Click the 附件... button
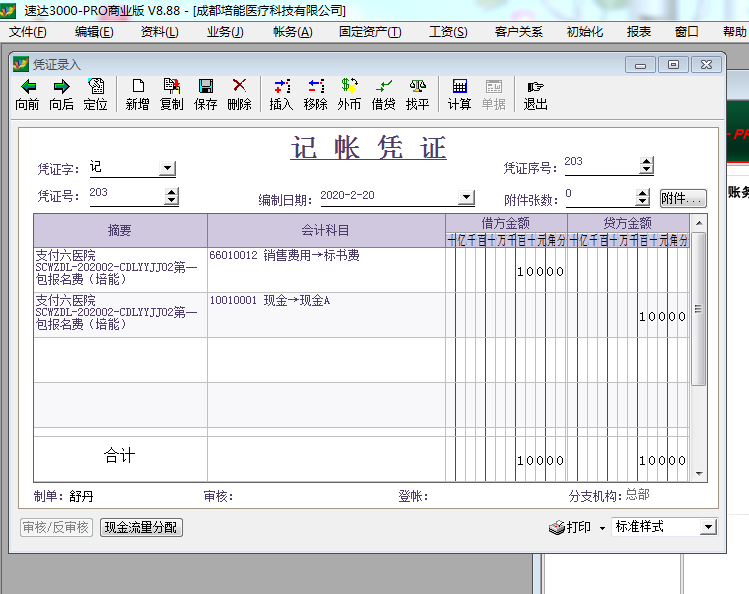The height and width of the screenshot is (594, 749). tap(683, 198)
